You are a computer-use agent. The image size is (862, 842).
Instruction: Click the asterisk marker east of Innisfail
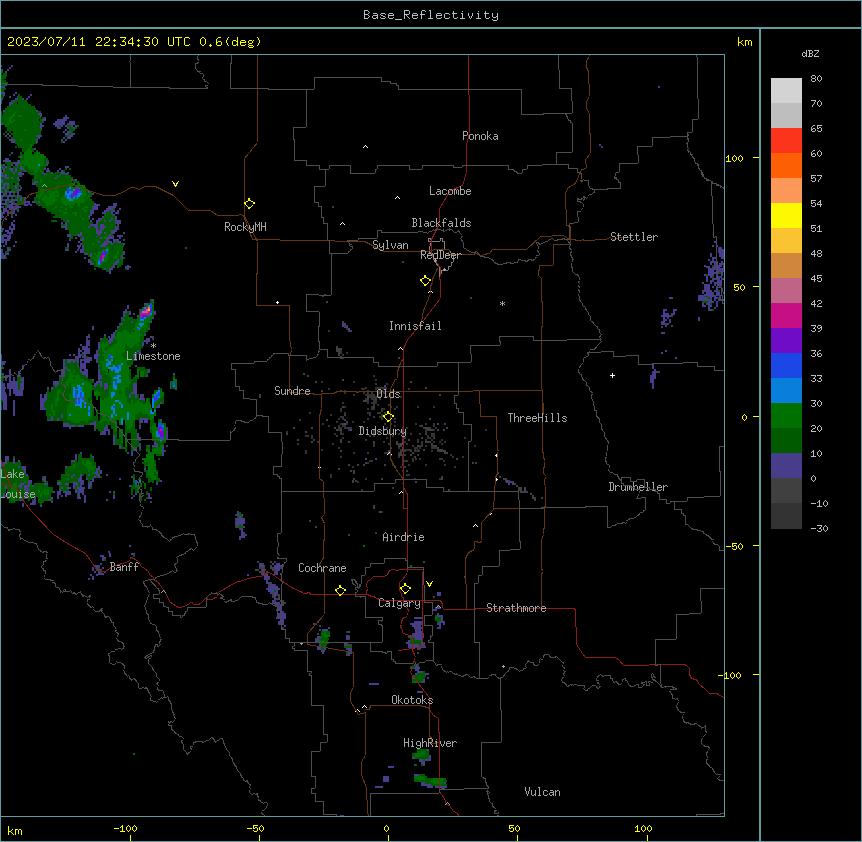(502, 303)
